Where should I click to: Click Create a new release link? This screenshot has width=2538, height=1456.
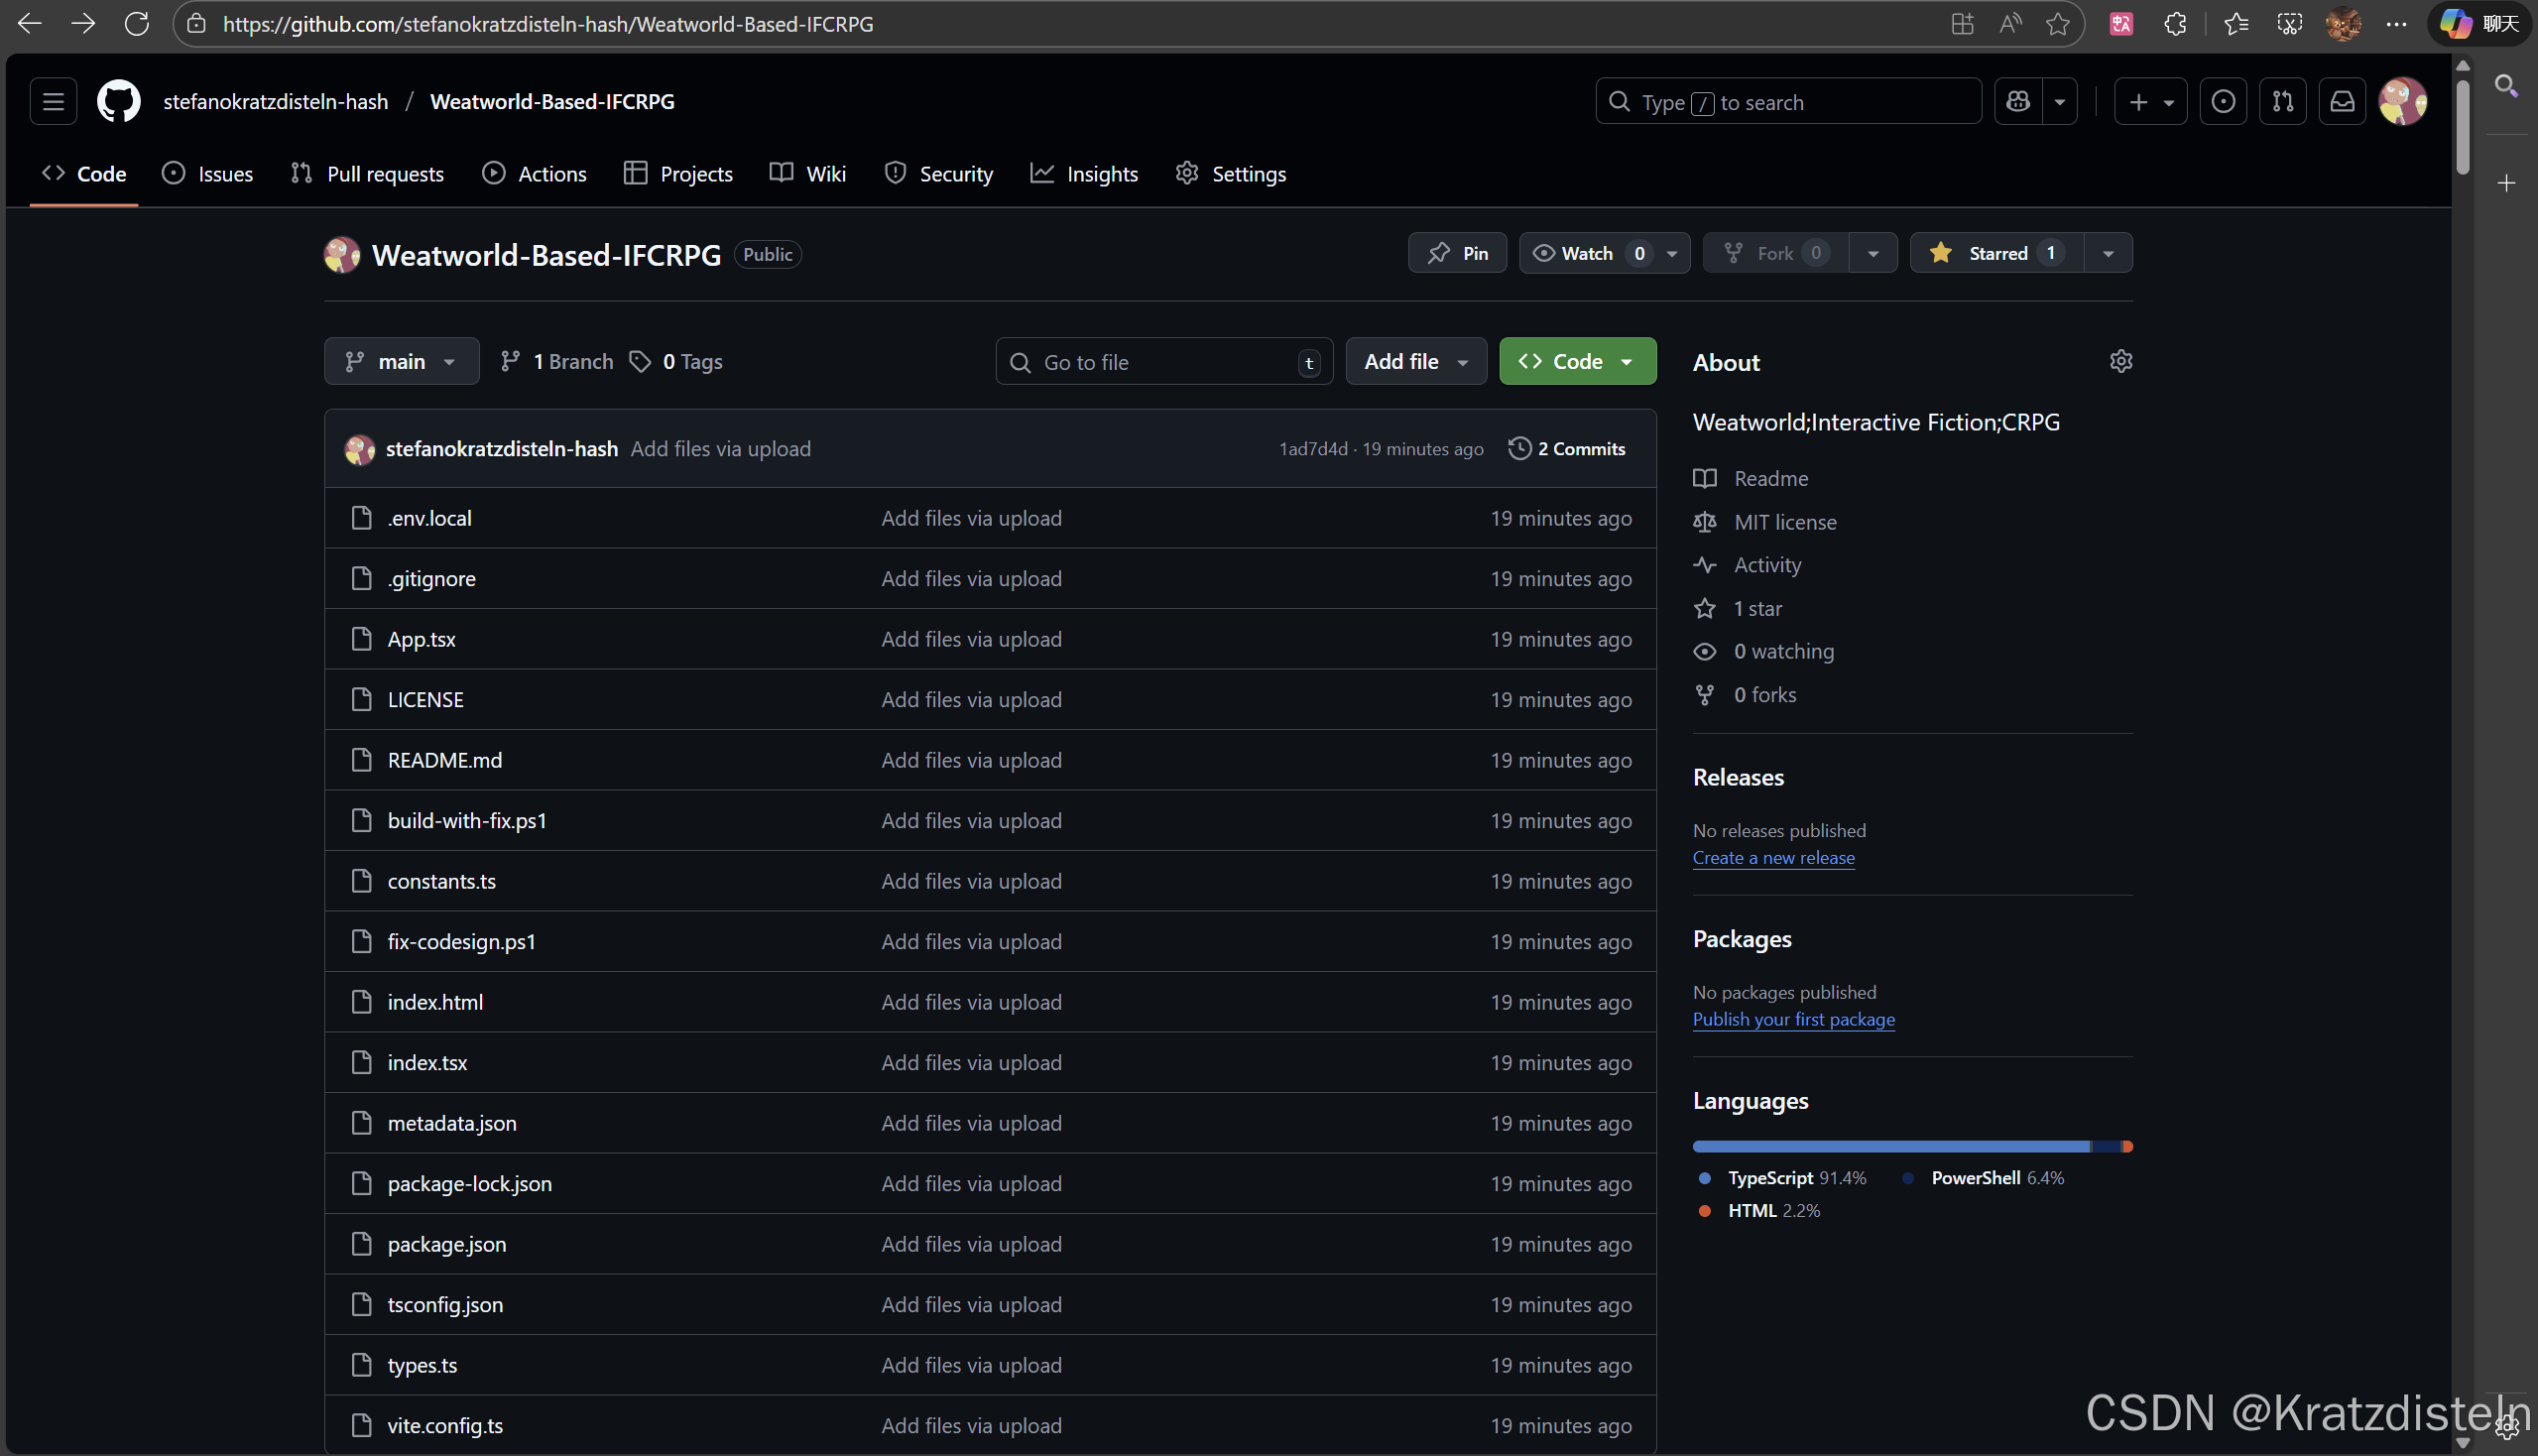tap(1772, 858)
